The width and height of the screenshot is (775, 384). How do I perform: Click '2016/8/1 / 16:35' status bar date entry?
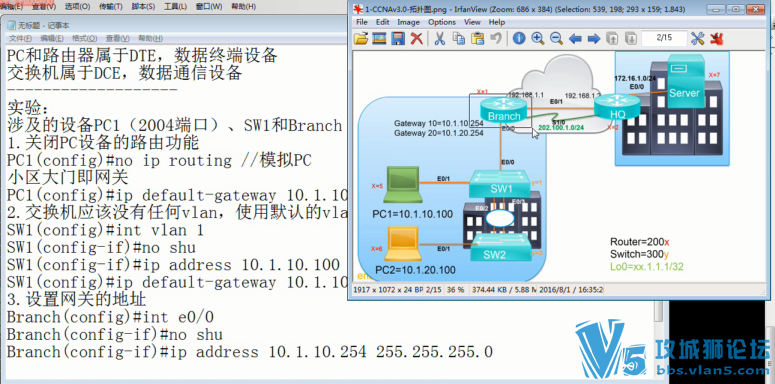571,290
